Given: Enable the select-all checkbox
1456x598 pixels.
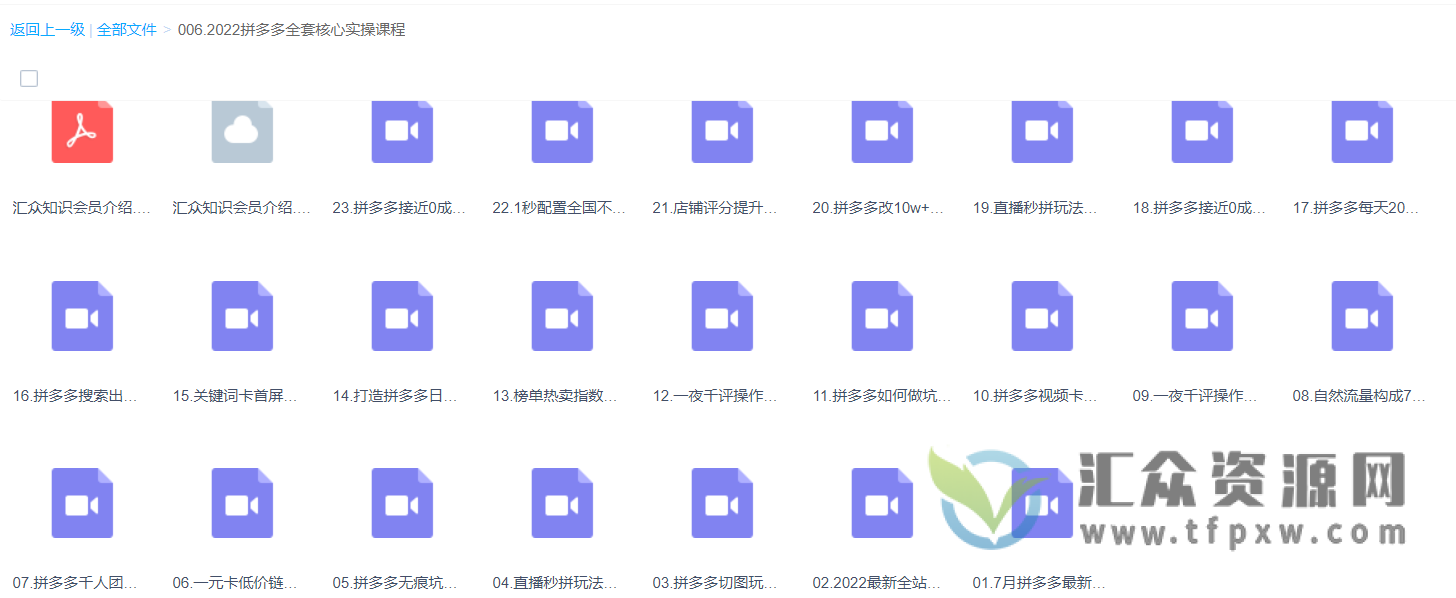Looking at the screenshot, I should [29, 77].
